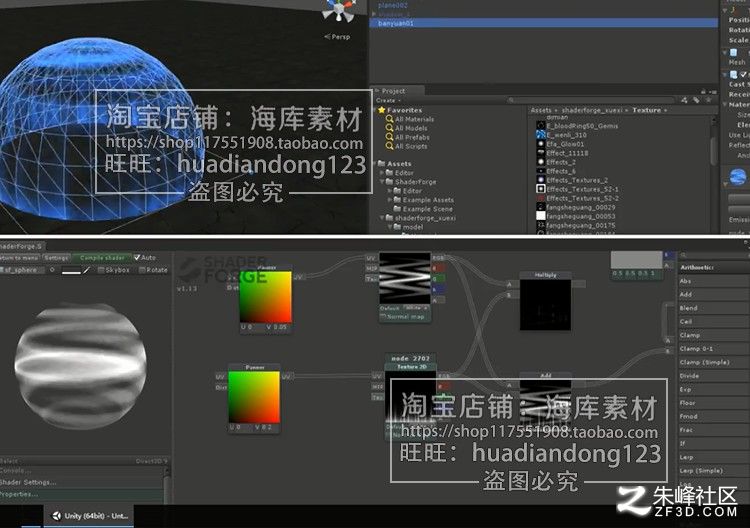Click the node browser search field
The height and width of the screenshot is (528, 750).
pos(715,255)
